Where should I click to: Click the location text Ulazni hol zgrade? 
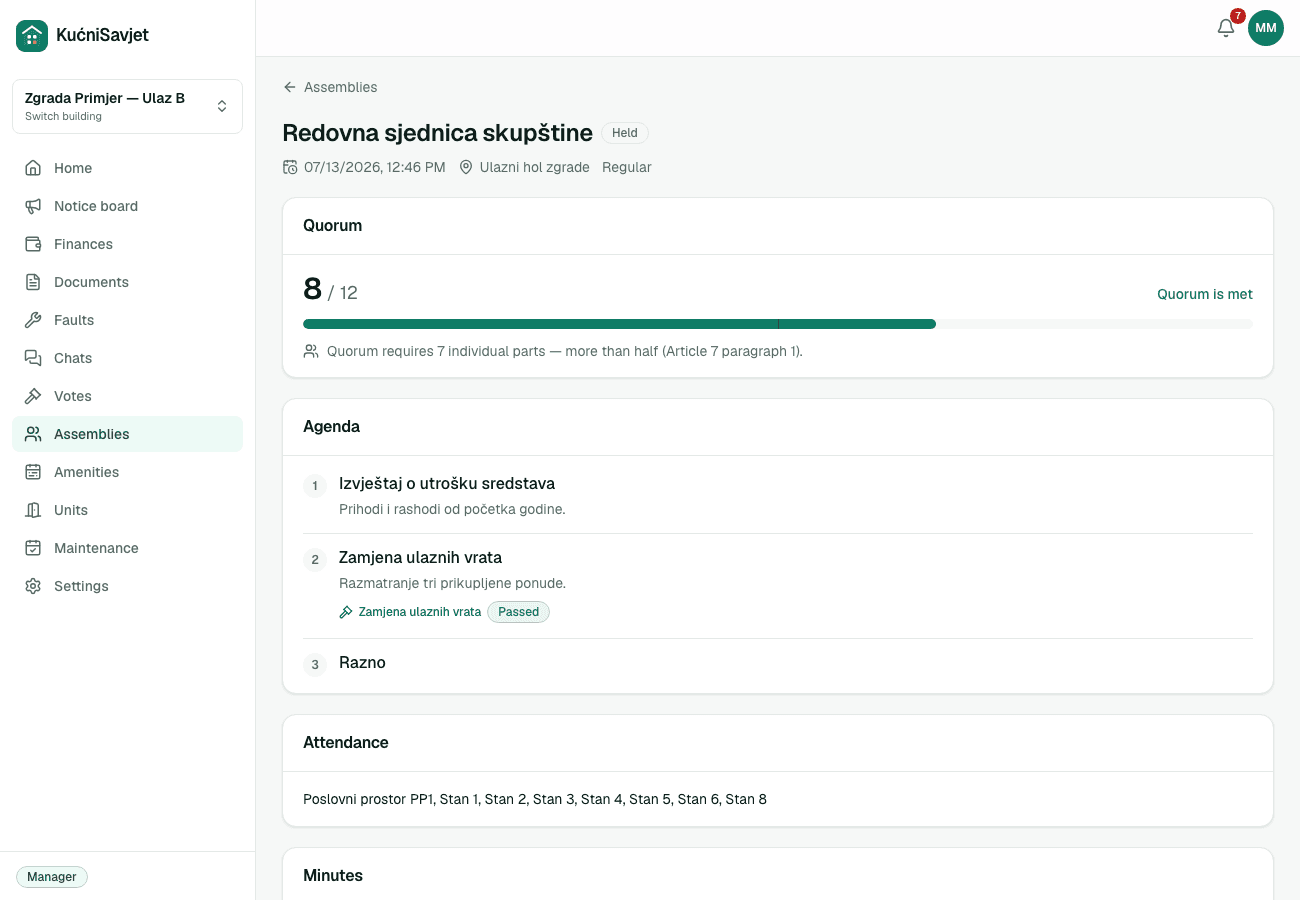click(x=535, y=167)
